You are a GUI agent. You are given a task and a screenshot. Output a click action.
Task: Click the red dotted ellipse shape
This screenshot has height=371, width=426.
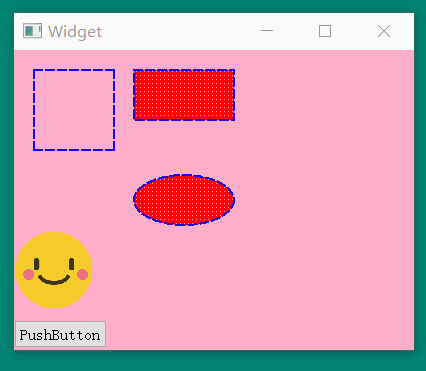184,200
